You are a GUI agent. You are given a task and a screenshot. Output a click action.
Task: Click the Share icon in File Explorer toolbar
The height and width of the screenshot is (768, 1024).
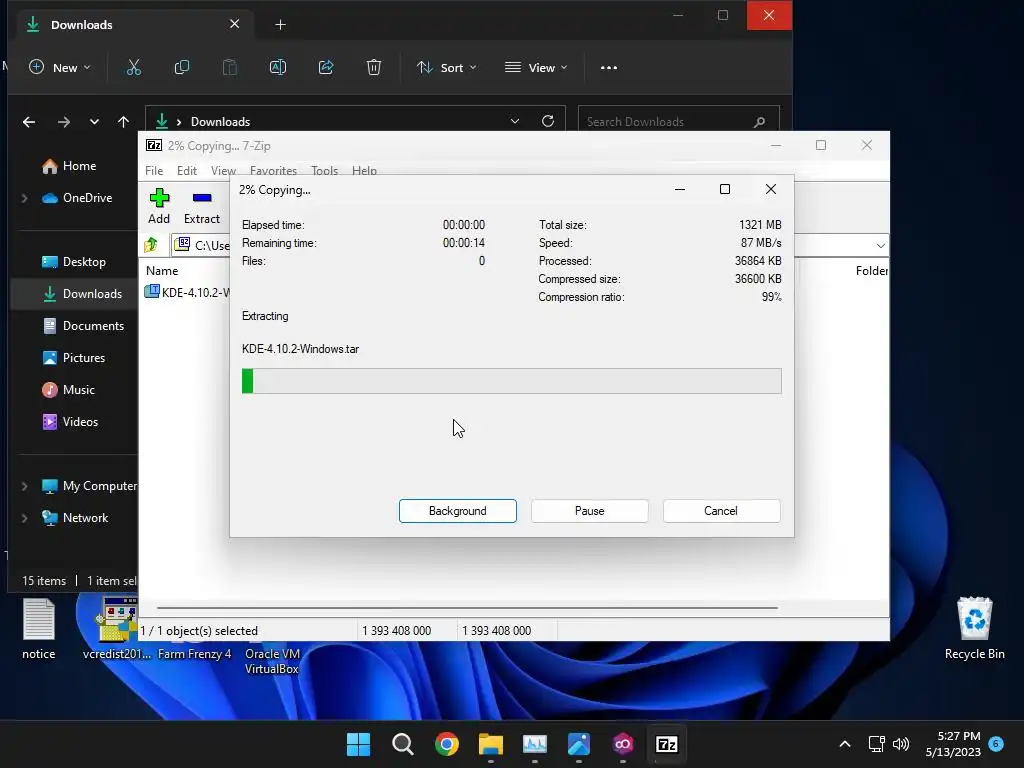326,67
